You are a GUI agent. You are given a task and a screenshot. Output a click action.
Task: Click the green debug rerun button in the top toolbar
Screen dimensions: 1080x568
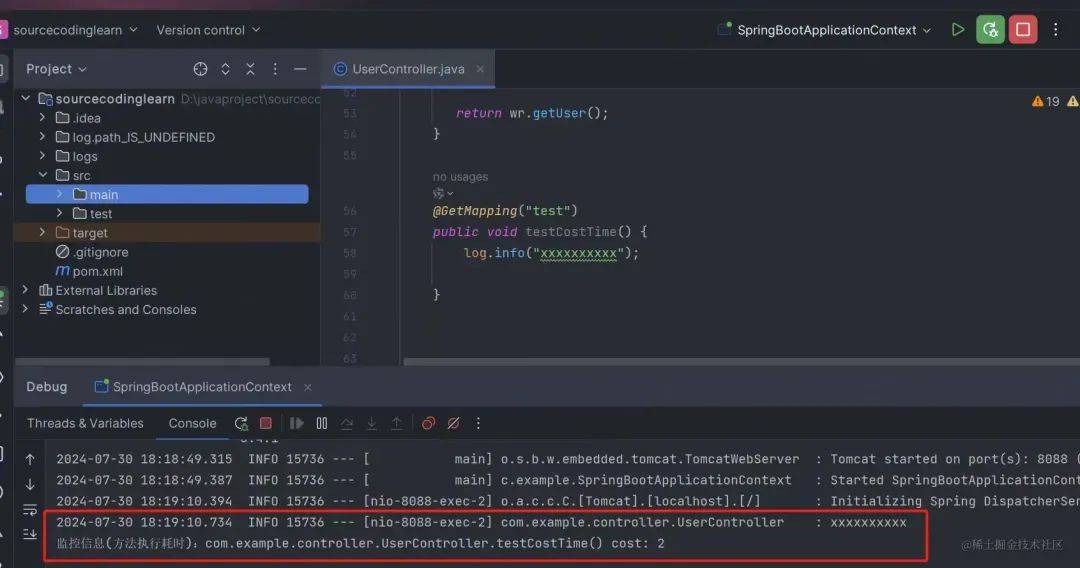[x=990, y=30]
